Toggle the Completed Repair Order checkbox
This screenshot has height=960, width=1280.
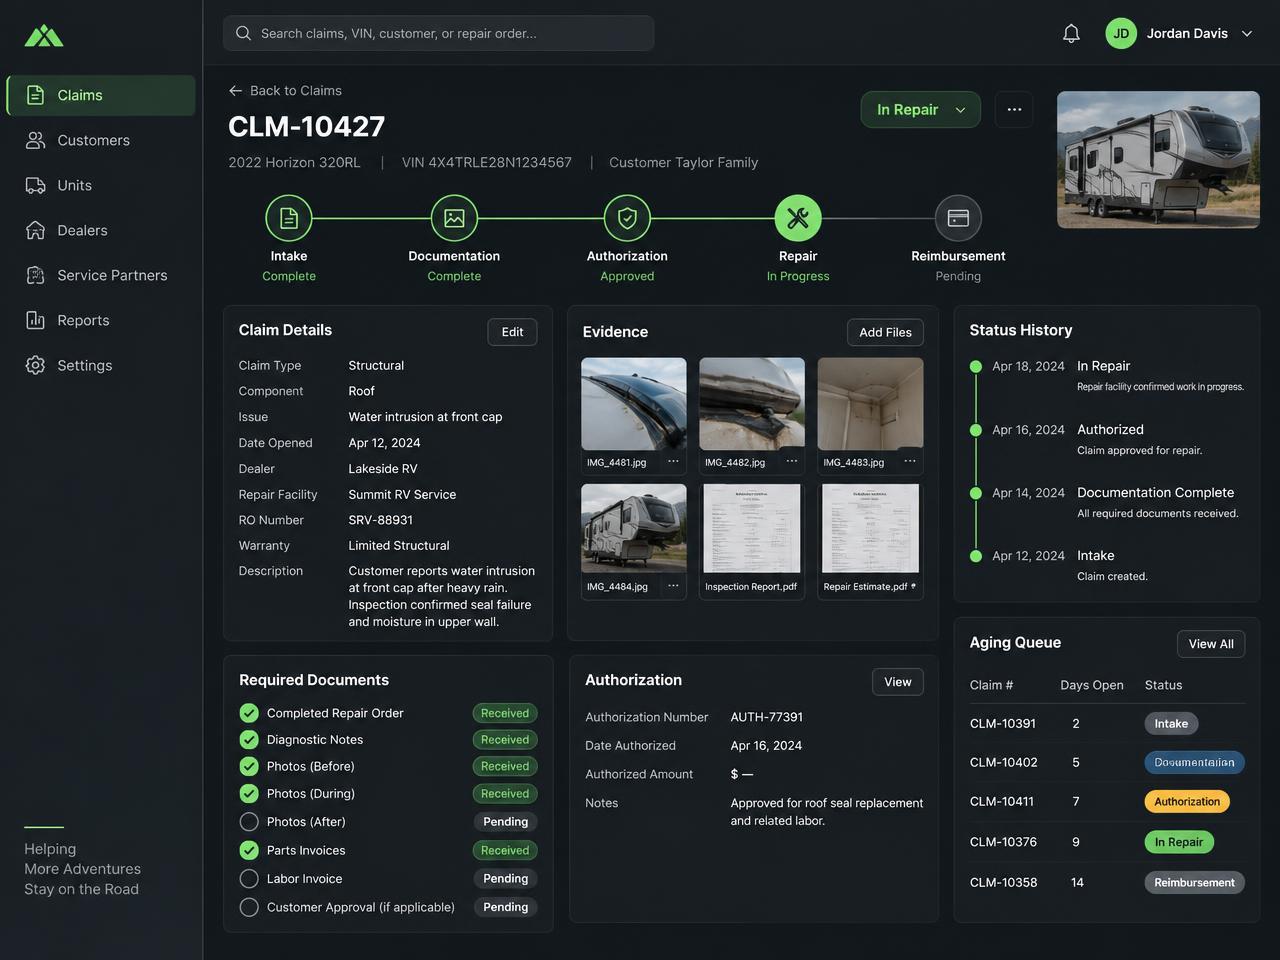coord(249,713)
